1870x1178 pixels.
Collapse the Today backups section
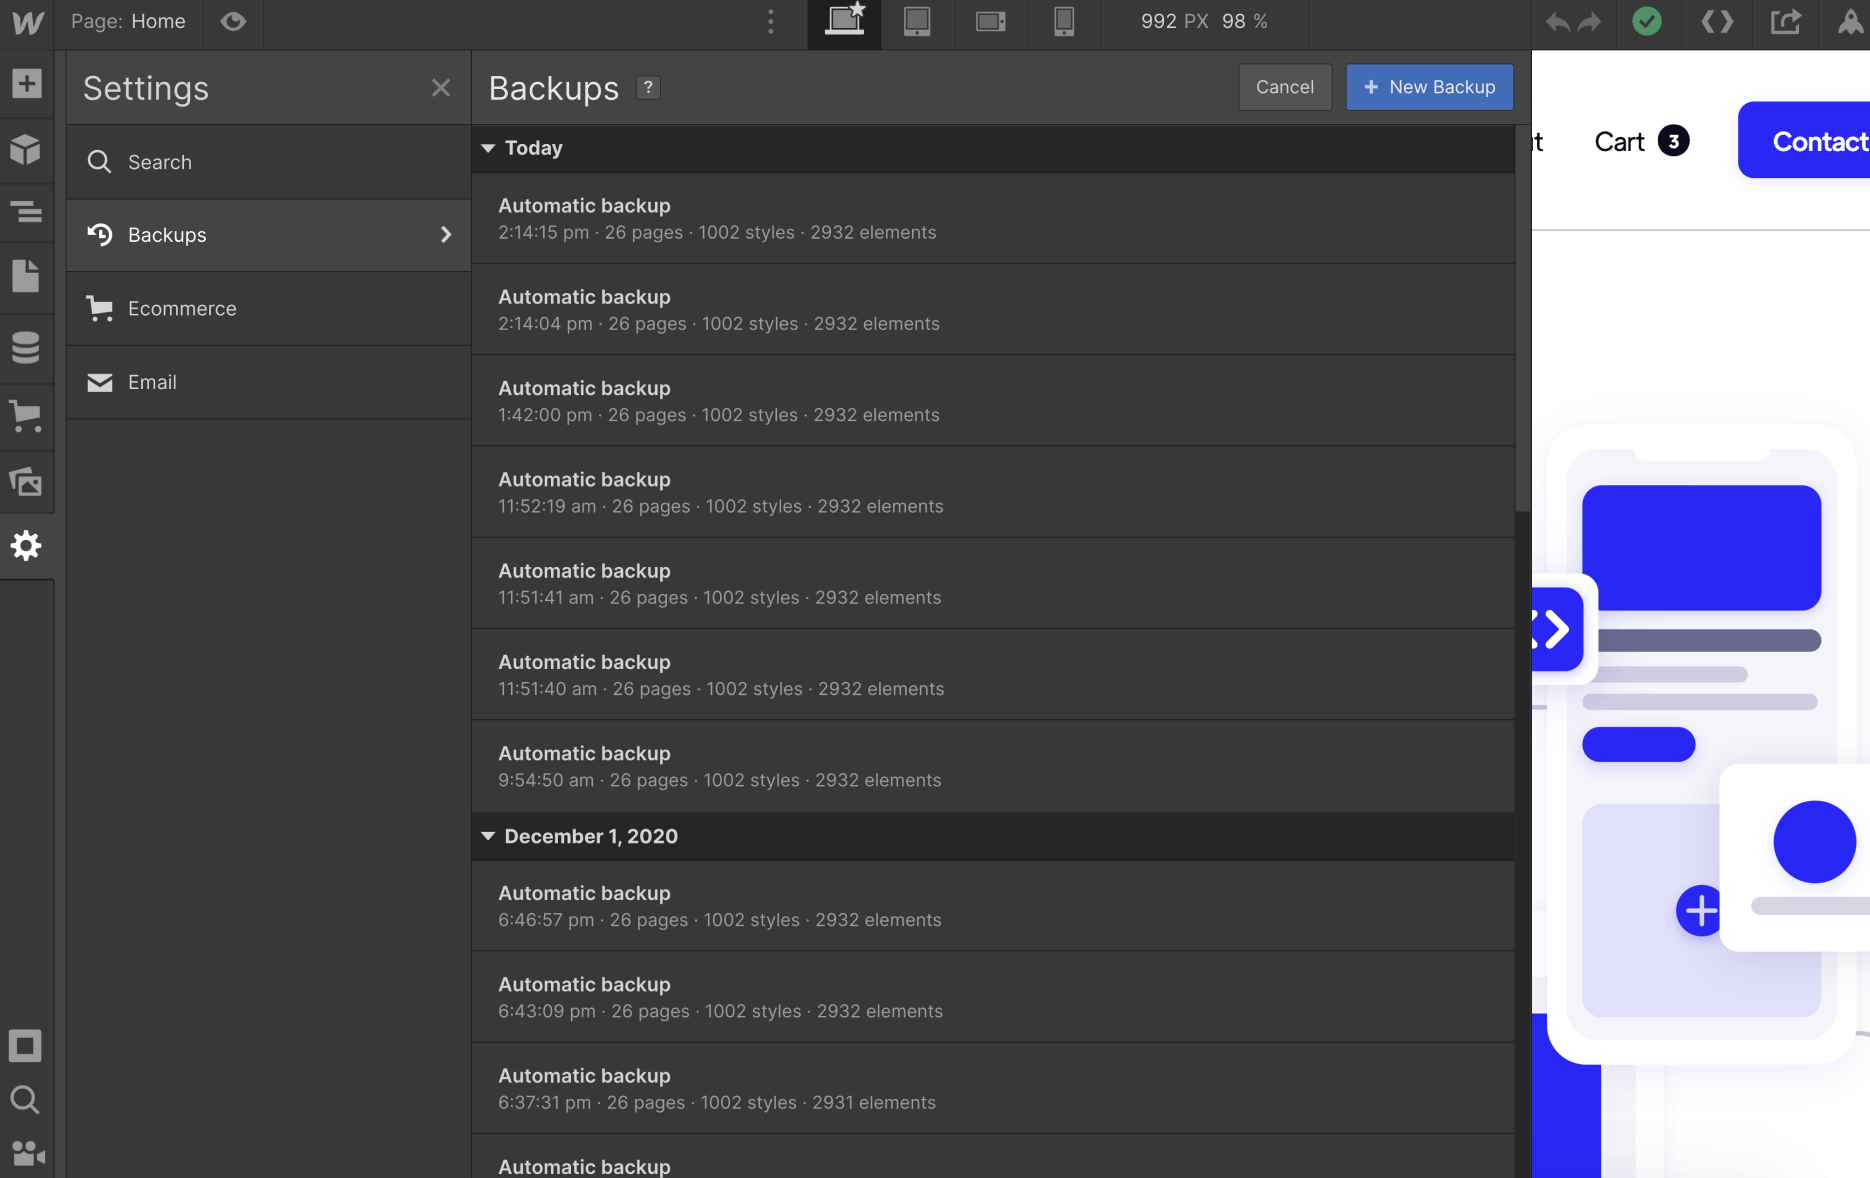point(488,147)
